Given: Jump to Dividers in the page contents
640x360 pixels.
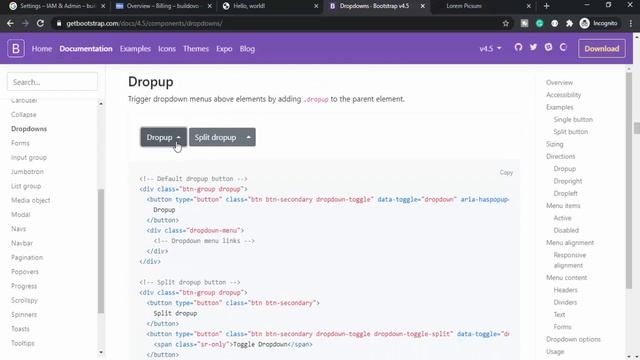Looking at the screenshot, I should (x=565, y=302).
